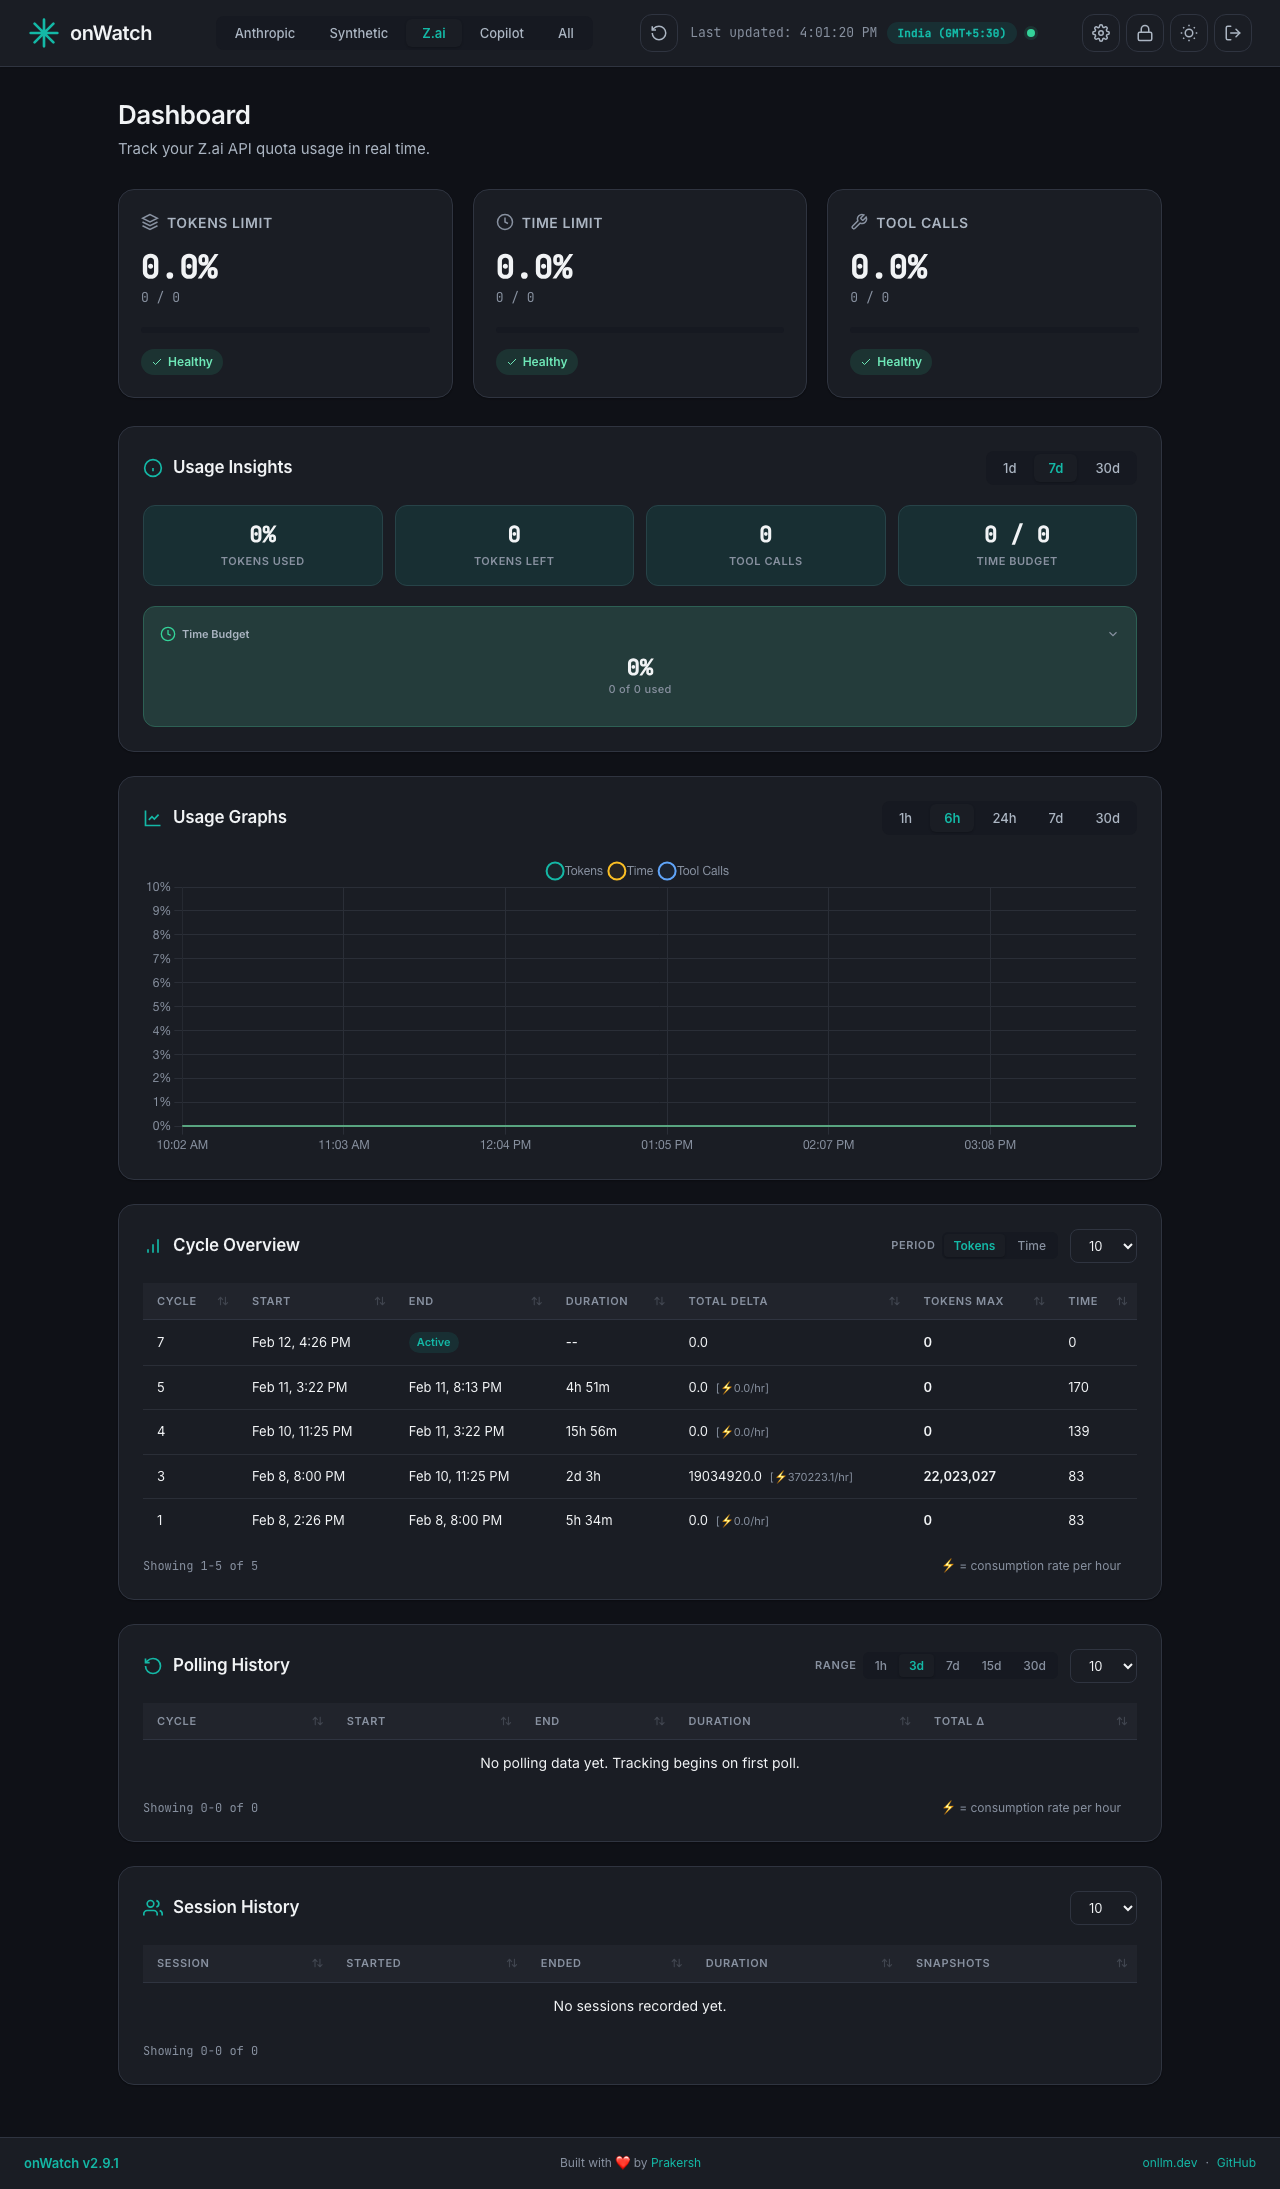Click the Tokens Limit progress bar
Screen dimensions: 1280x2189
coord(286,329)
